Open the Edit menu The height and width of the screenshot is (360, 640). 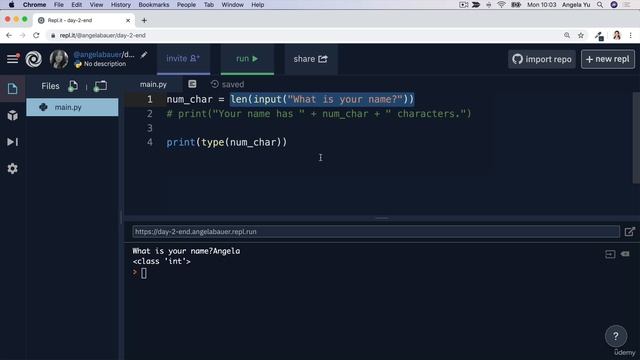pos(76,5)
